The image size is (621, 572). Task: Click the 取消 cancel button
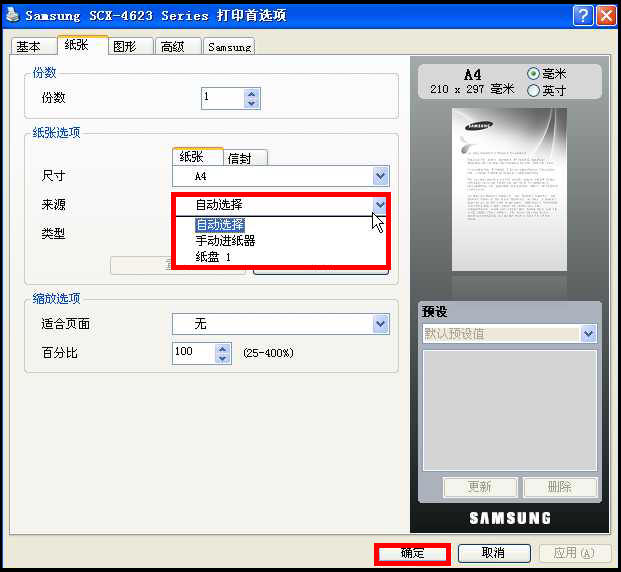click(493, 553)
